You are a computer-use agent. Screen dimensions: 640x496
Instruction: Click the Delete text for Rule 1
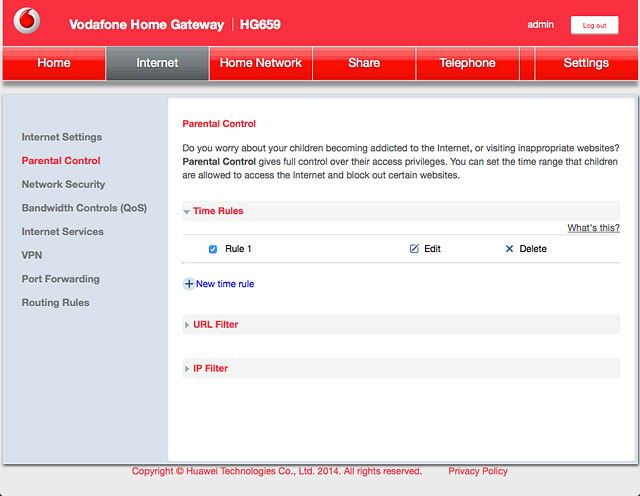point(533,249)
